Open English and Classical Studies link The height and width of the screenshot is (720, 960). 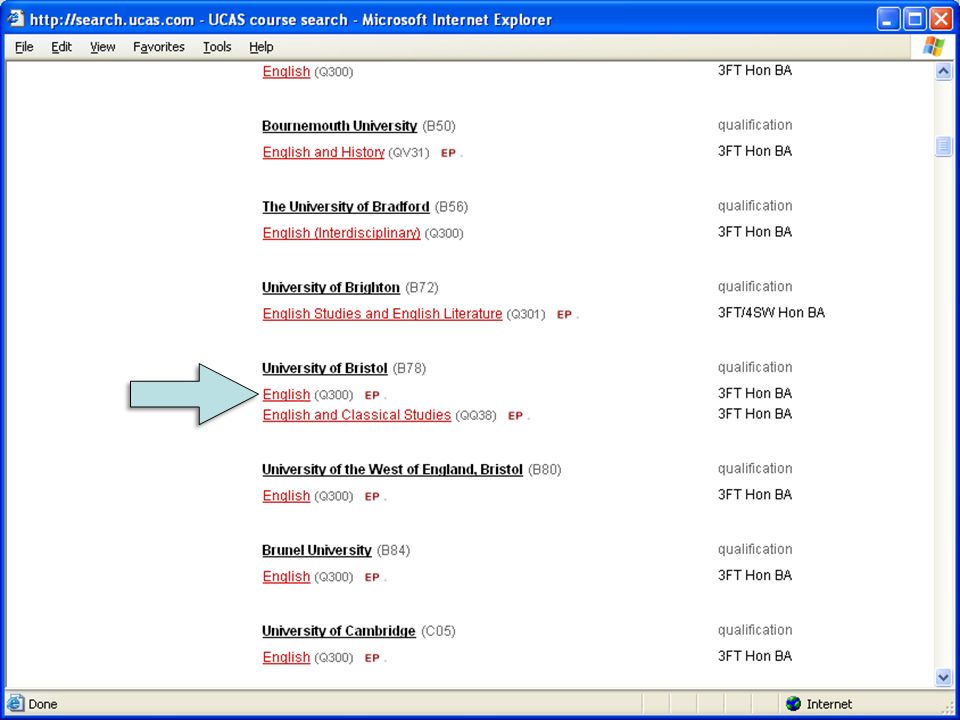point(356,415)
